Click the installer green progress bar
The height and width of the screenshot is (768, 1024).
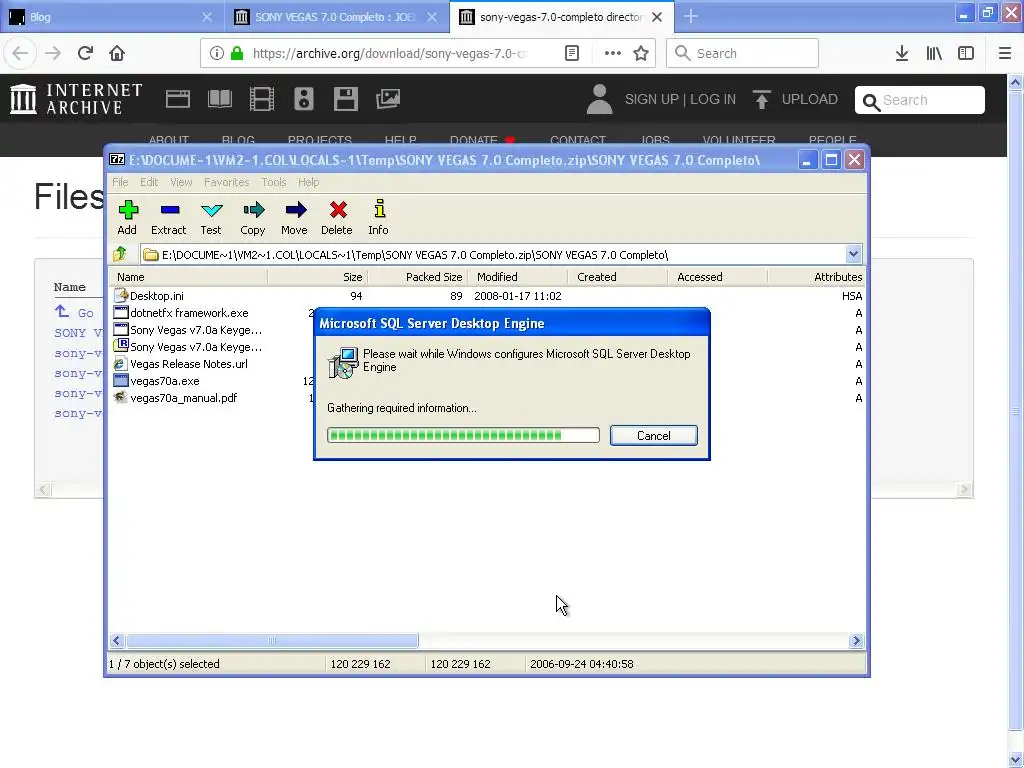(x=463, y=436)
